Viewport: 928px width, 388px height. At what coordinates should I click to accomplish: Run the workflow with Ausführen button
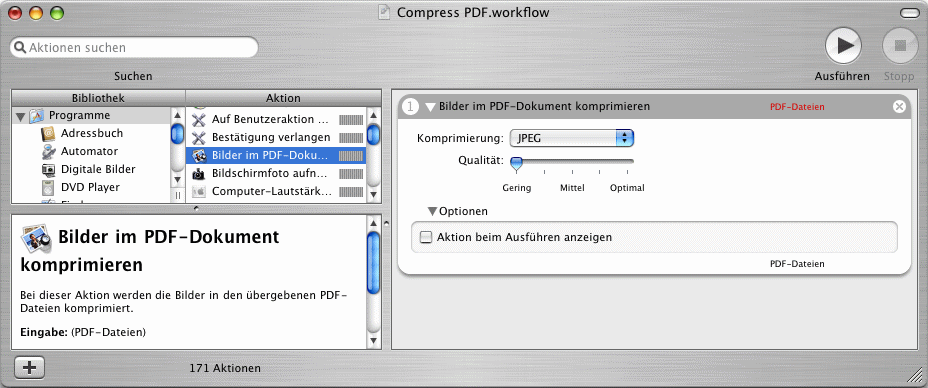pyautogui.click(x=843, y=46)
